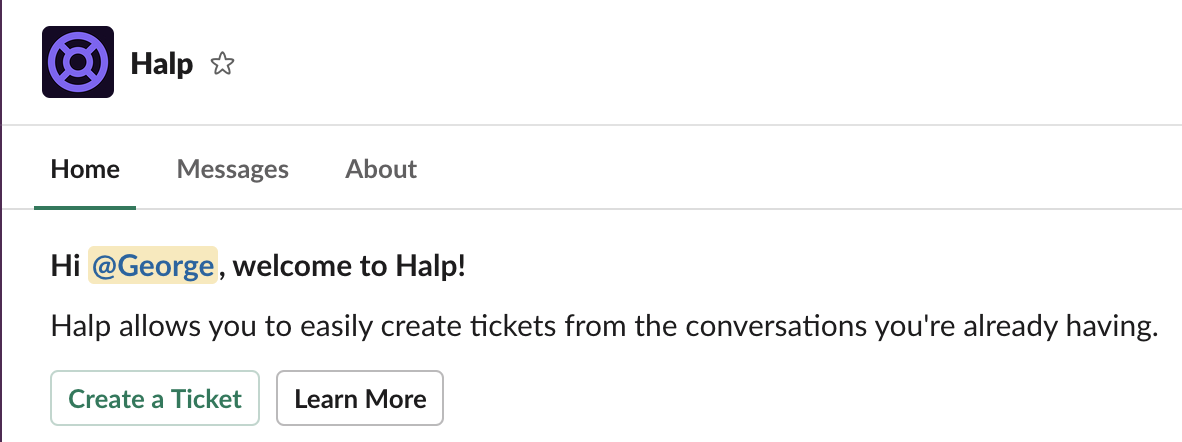The width and height of the screenshot is (1182, 442).
Task: Open Learn More about Halp
Action: tap(360, 398)
